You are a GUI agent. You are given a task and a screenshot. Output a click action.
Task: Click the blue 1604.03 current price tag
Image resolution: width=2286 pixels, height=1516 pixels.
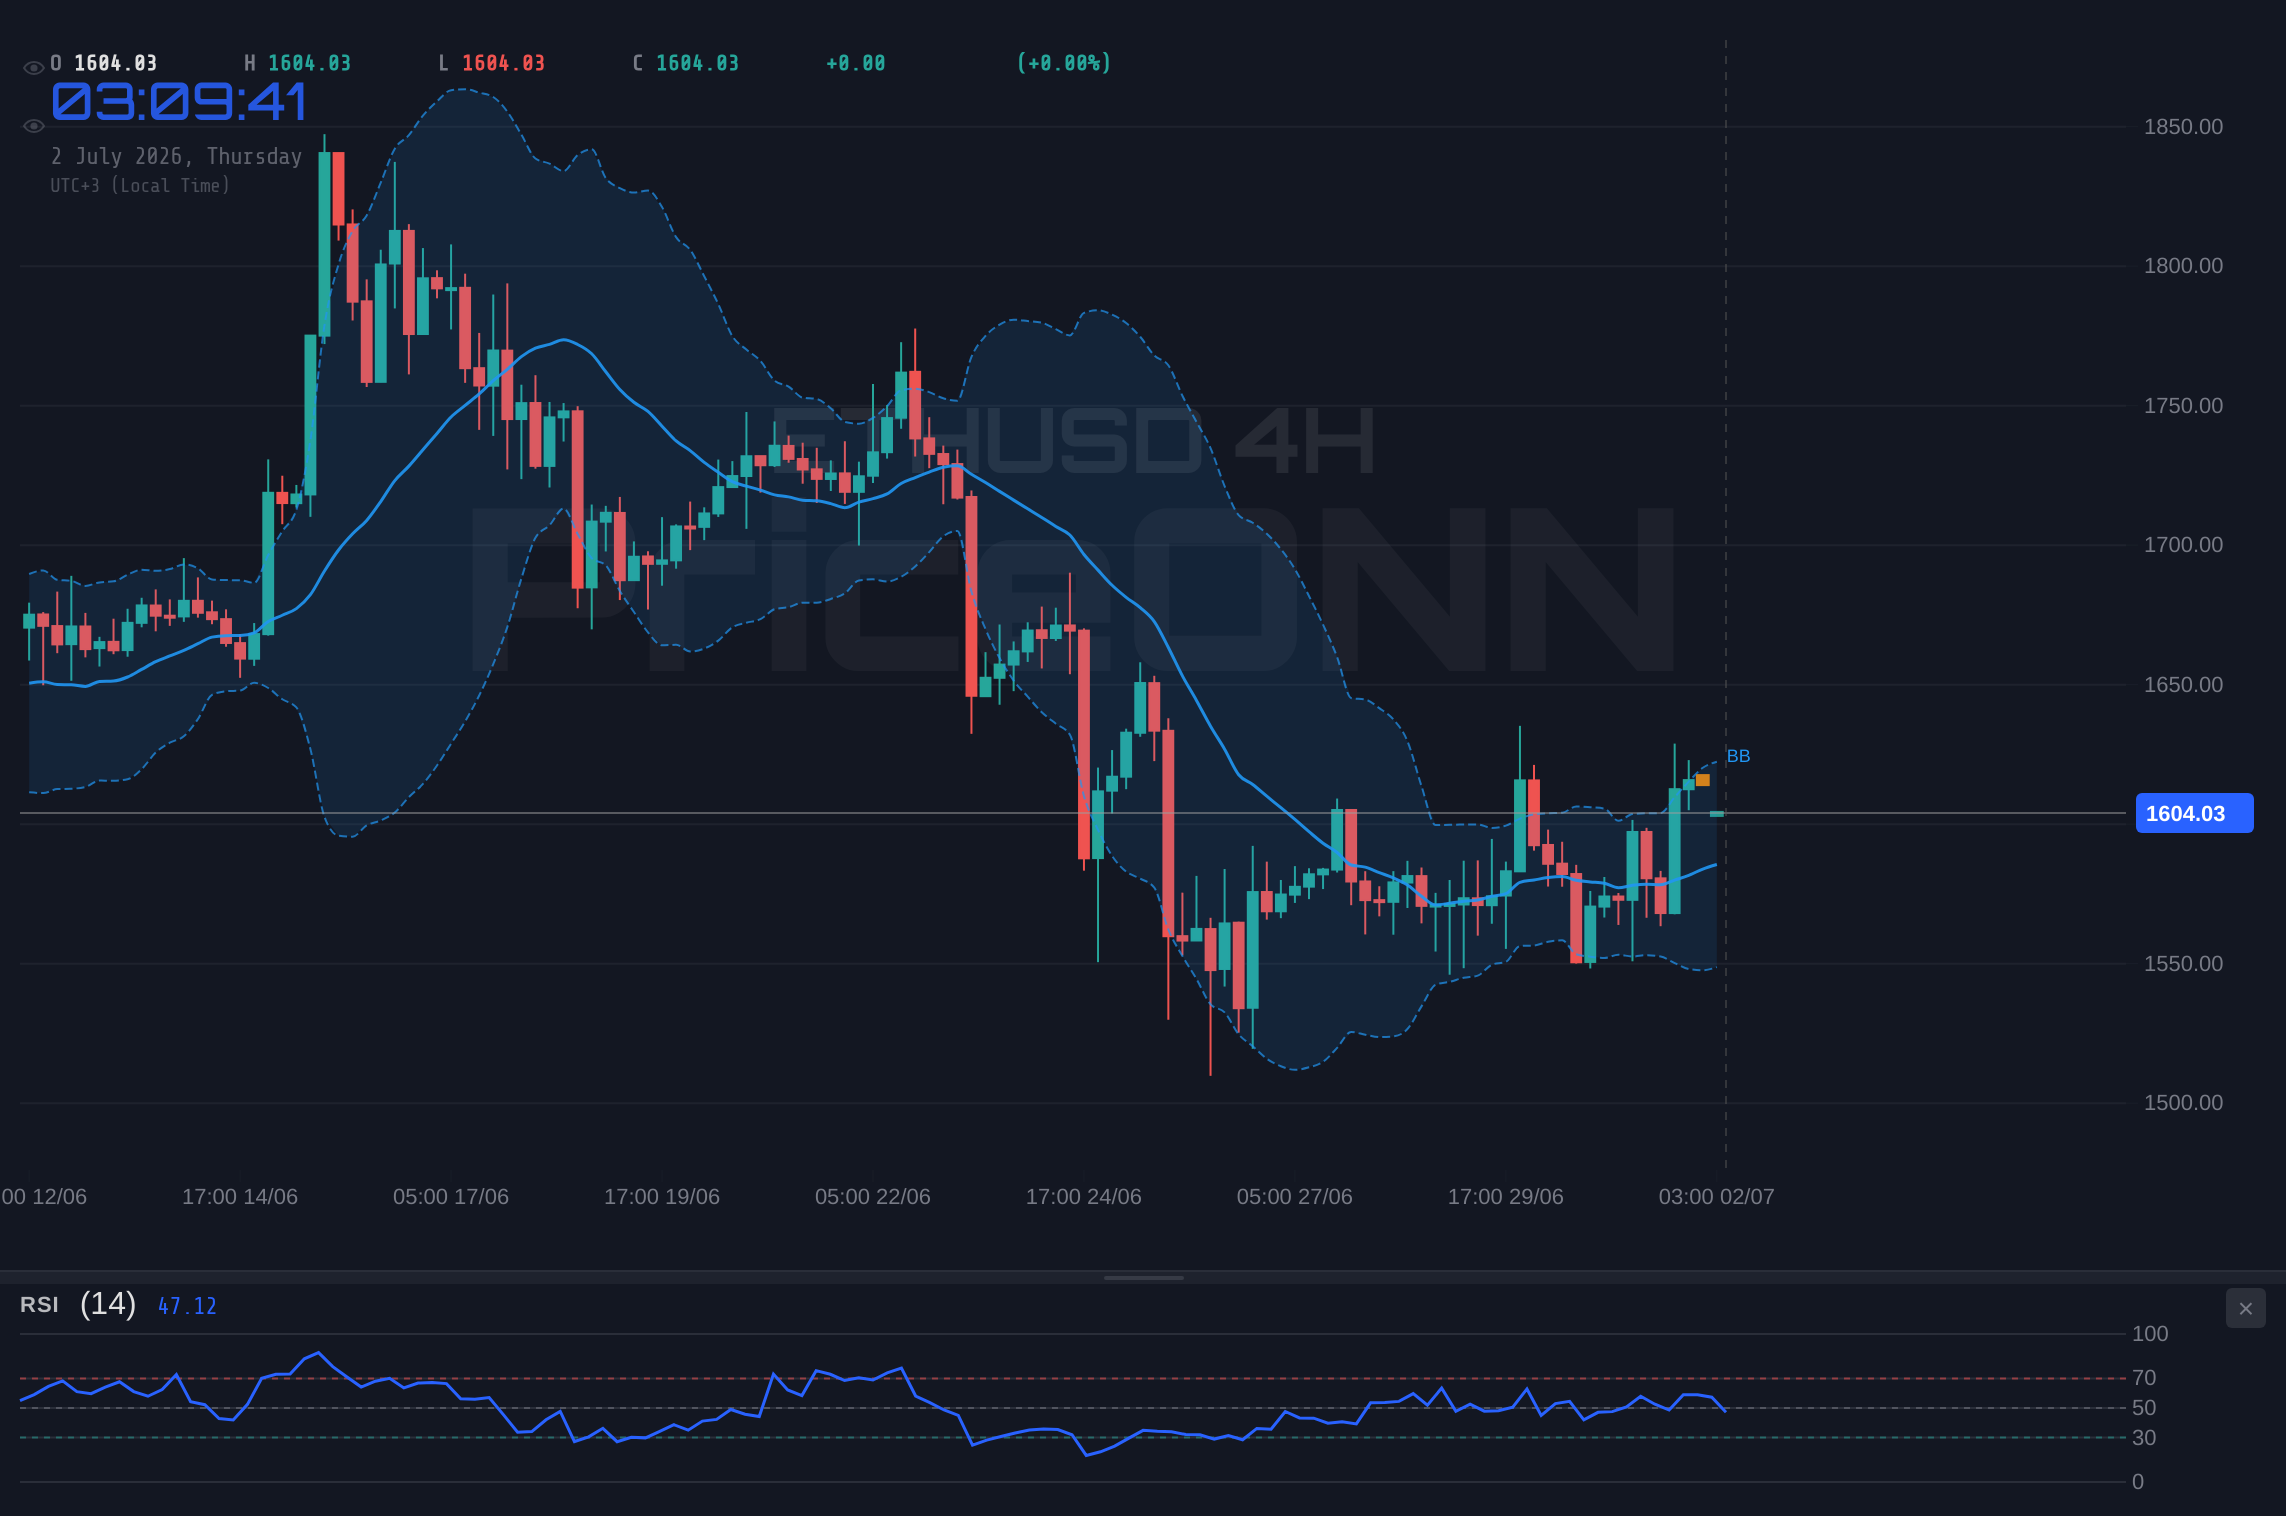[x=2194, y=813]
